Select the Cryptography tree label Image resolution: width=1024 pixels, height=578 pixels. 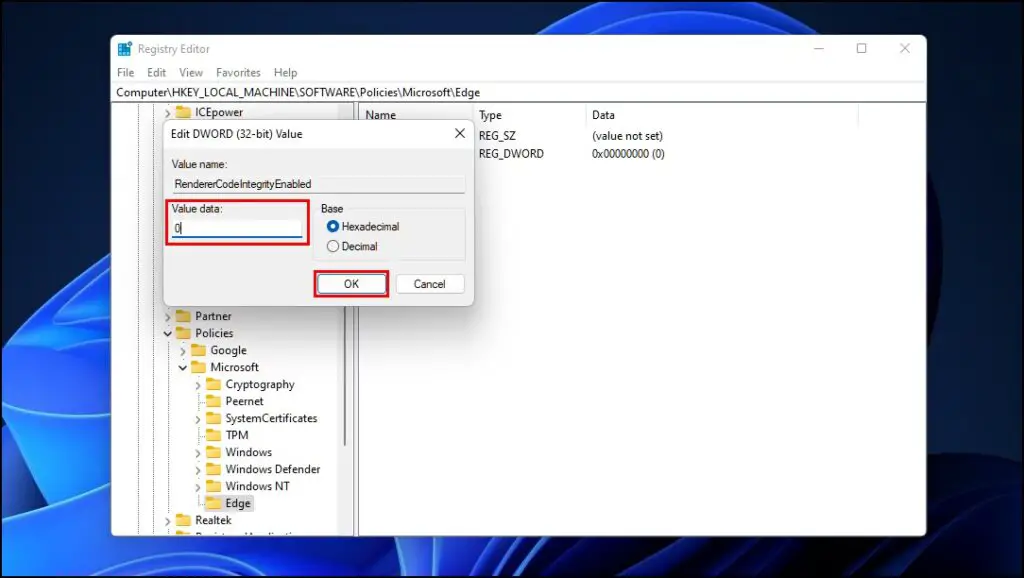point(260,384)
